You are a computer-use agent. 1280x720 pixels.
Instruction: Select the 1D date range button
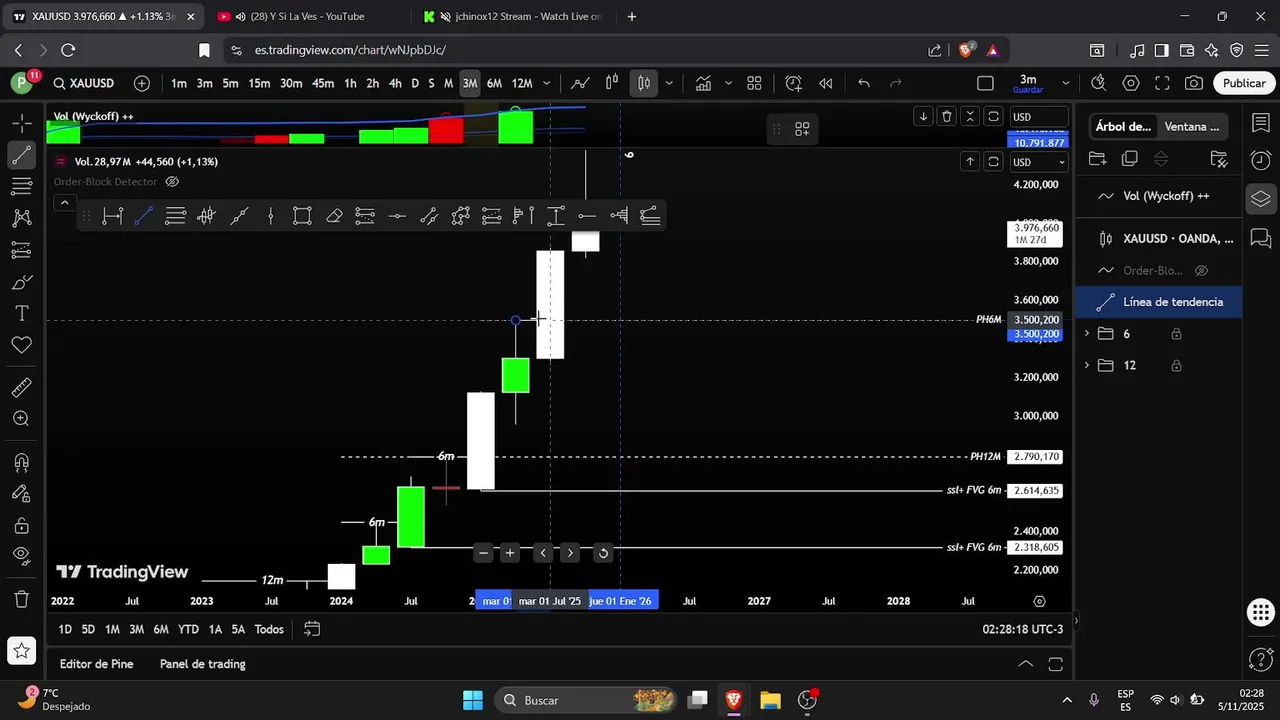tap(65, 629)
